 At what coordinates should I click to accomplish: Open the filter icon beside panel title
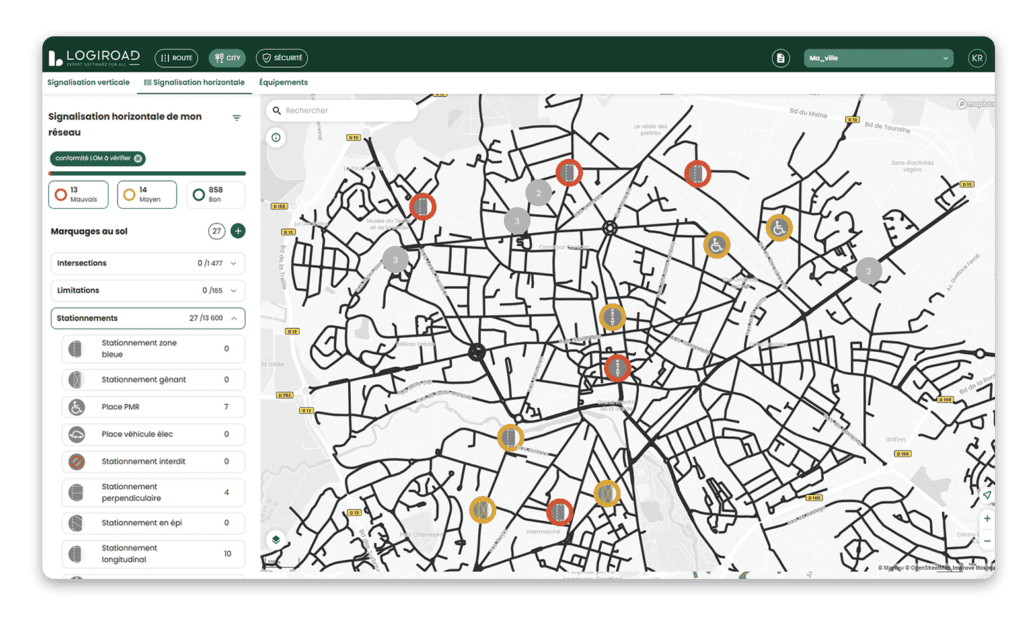[x=236, y=118]
